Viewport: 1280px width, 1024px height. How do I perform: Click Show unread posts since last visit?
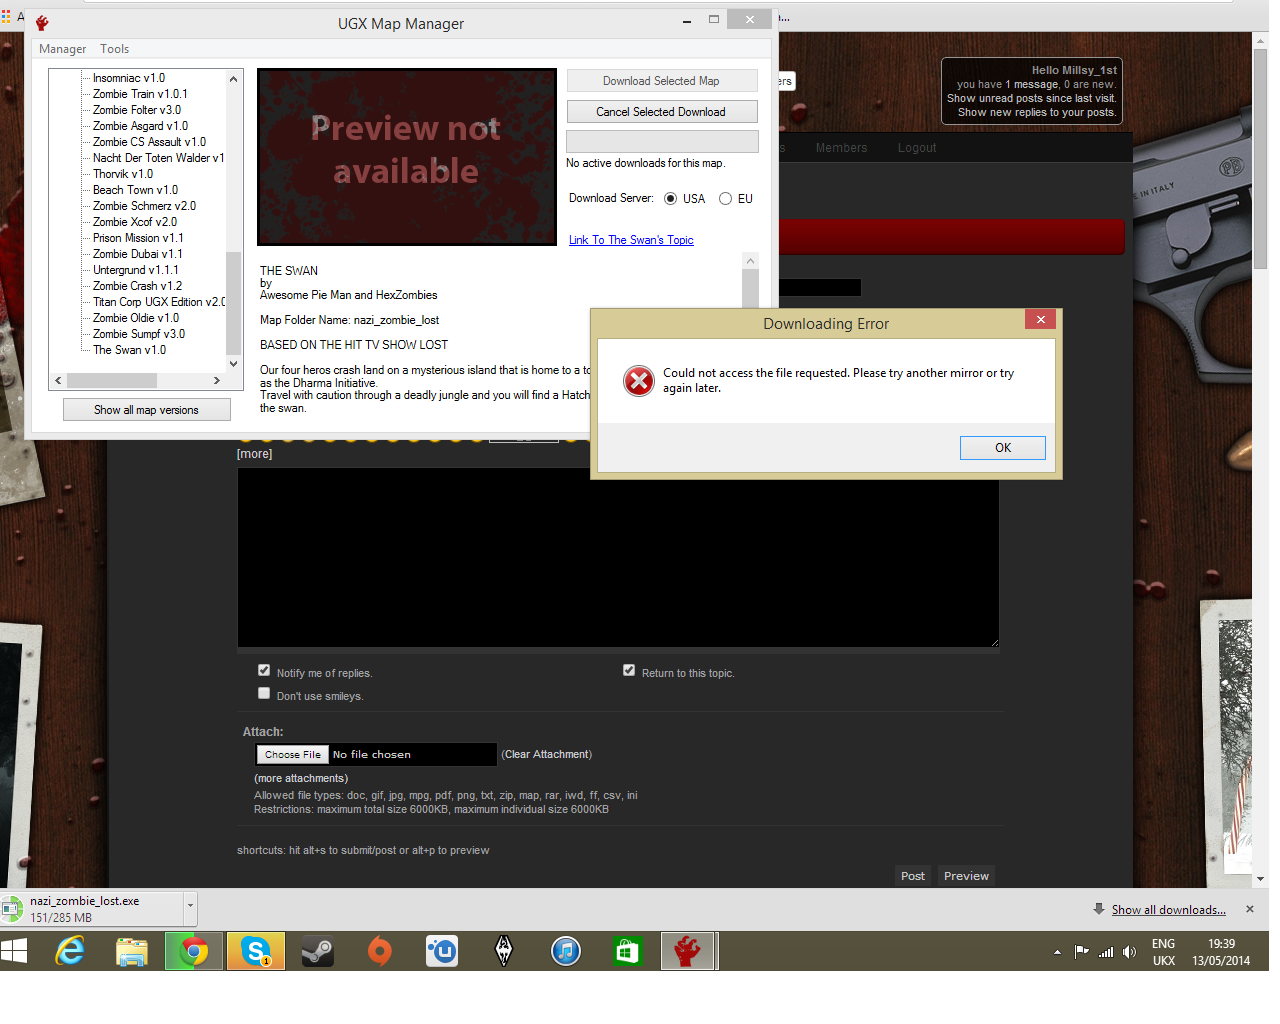pyautogui.click(x=1031, y=98)
